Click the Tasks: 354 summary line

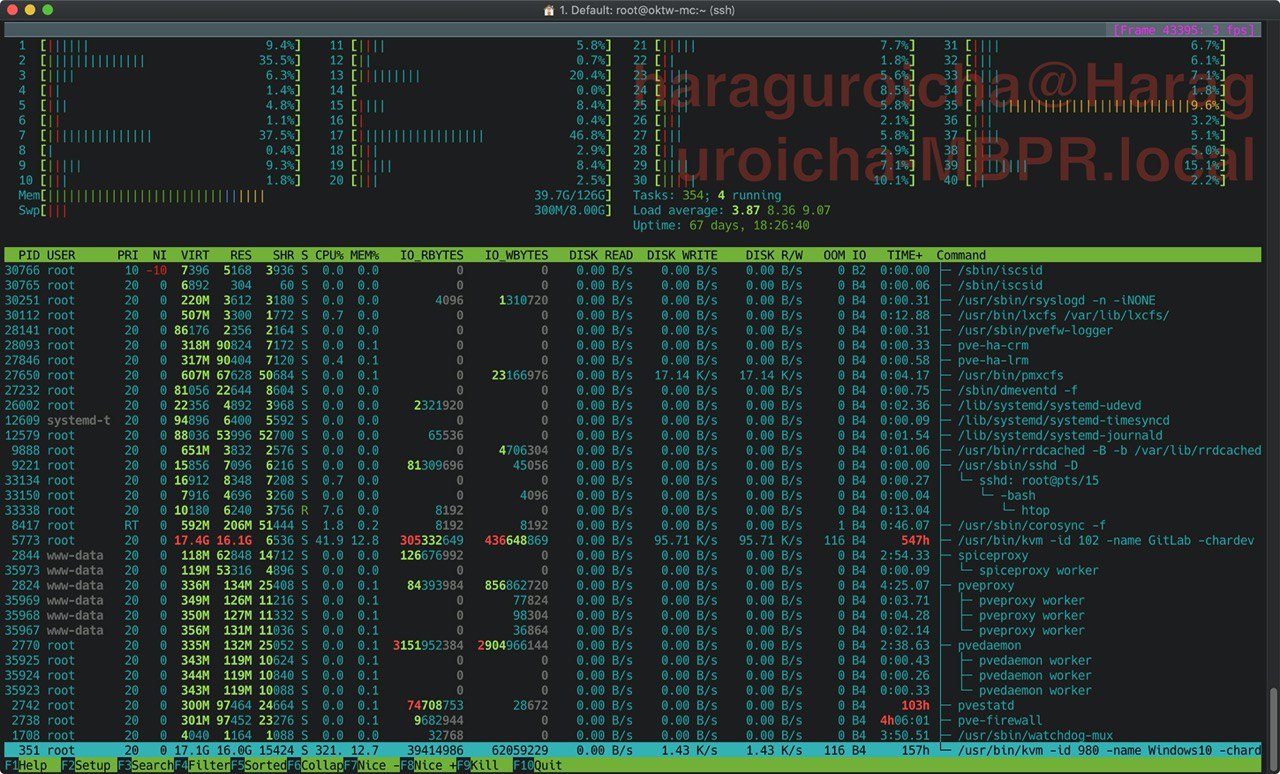click(707, 195)
